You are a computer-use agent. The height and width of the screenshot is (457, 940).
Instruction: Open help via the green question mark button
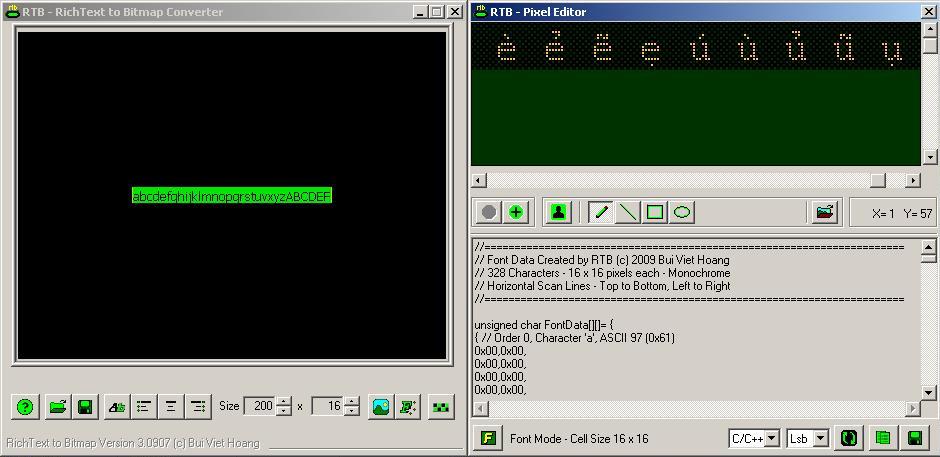(25, 407)
